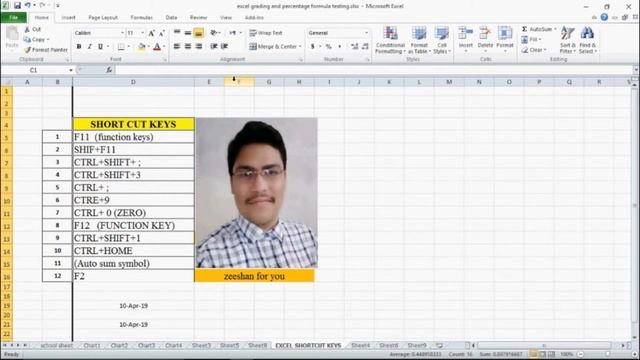The width and height of the screenshot is (640, 360).
Task: Increase indent in Alignment group
Action: click(224, 47)
